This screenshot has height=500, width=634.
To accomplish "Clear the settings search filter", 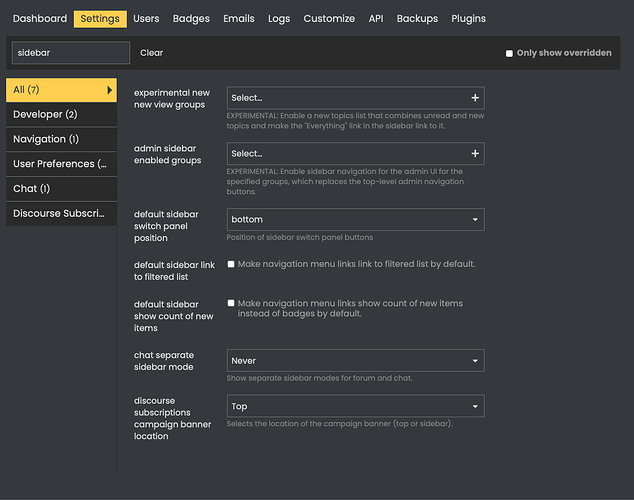I will click(x=151, y=53).
